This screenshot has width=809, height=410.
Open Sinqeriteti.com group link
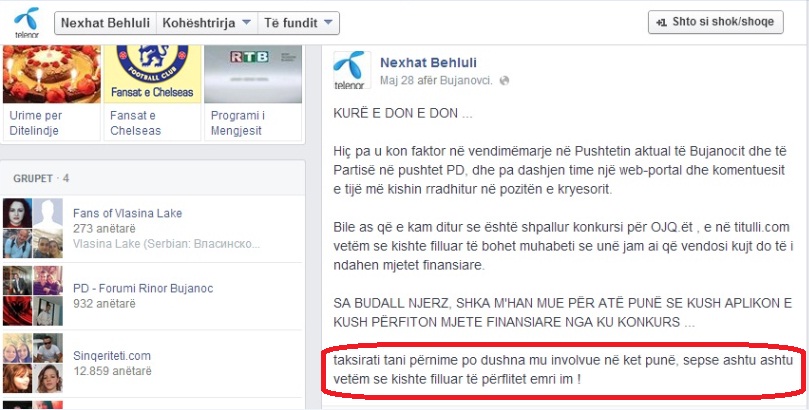(x=112, y=356)
